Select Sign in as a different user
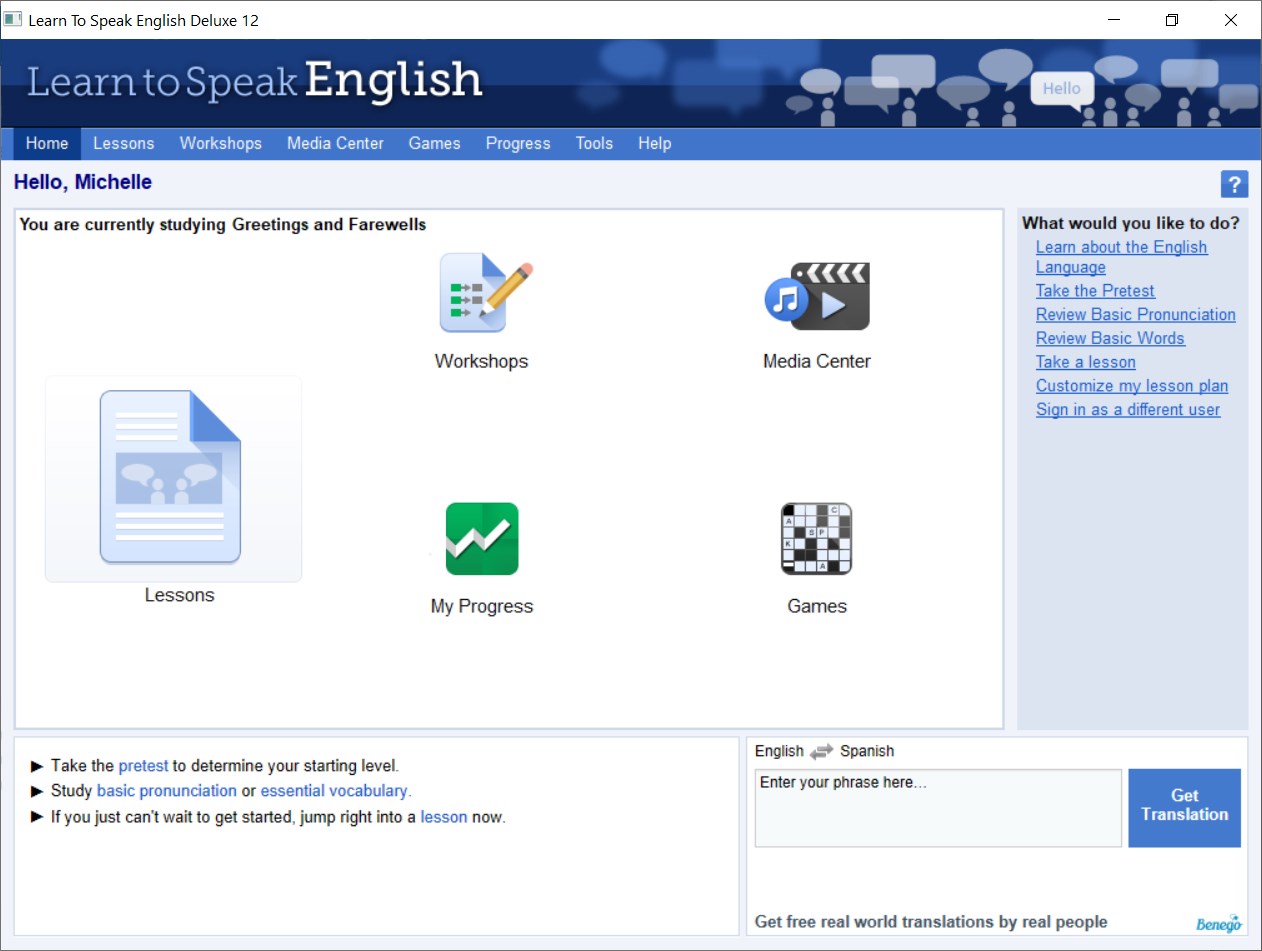The width and height of the screenshot is (1262, 951). [x=1128, y=409]
